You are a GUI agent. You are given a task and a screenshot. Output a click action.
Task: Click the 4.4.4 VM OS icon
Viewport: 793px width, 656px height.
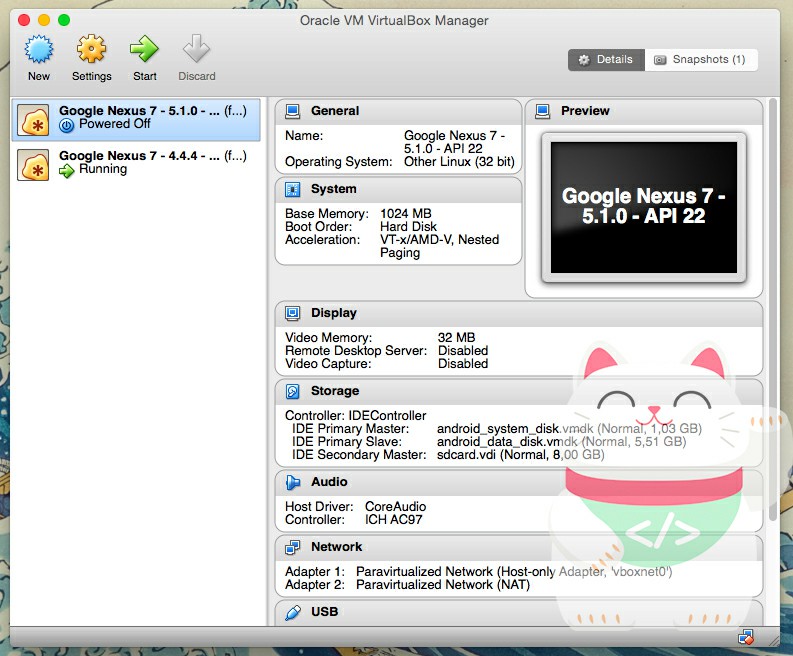33,165
